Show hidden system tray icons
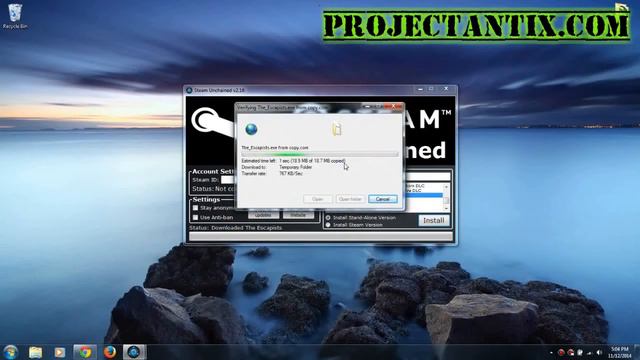The height and width of the screenshot is (360, 640). pos(551,352)
